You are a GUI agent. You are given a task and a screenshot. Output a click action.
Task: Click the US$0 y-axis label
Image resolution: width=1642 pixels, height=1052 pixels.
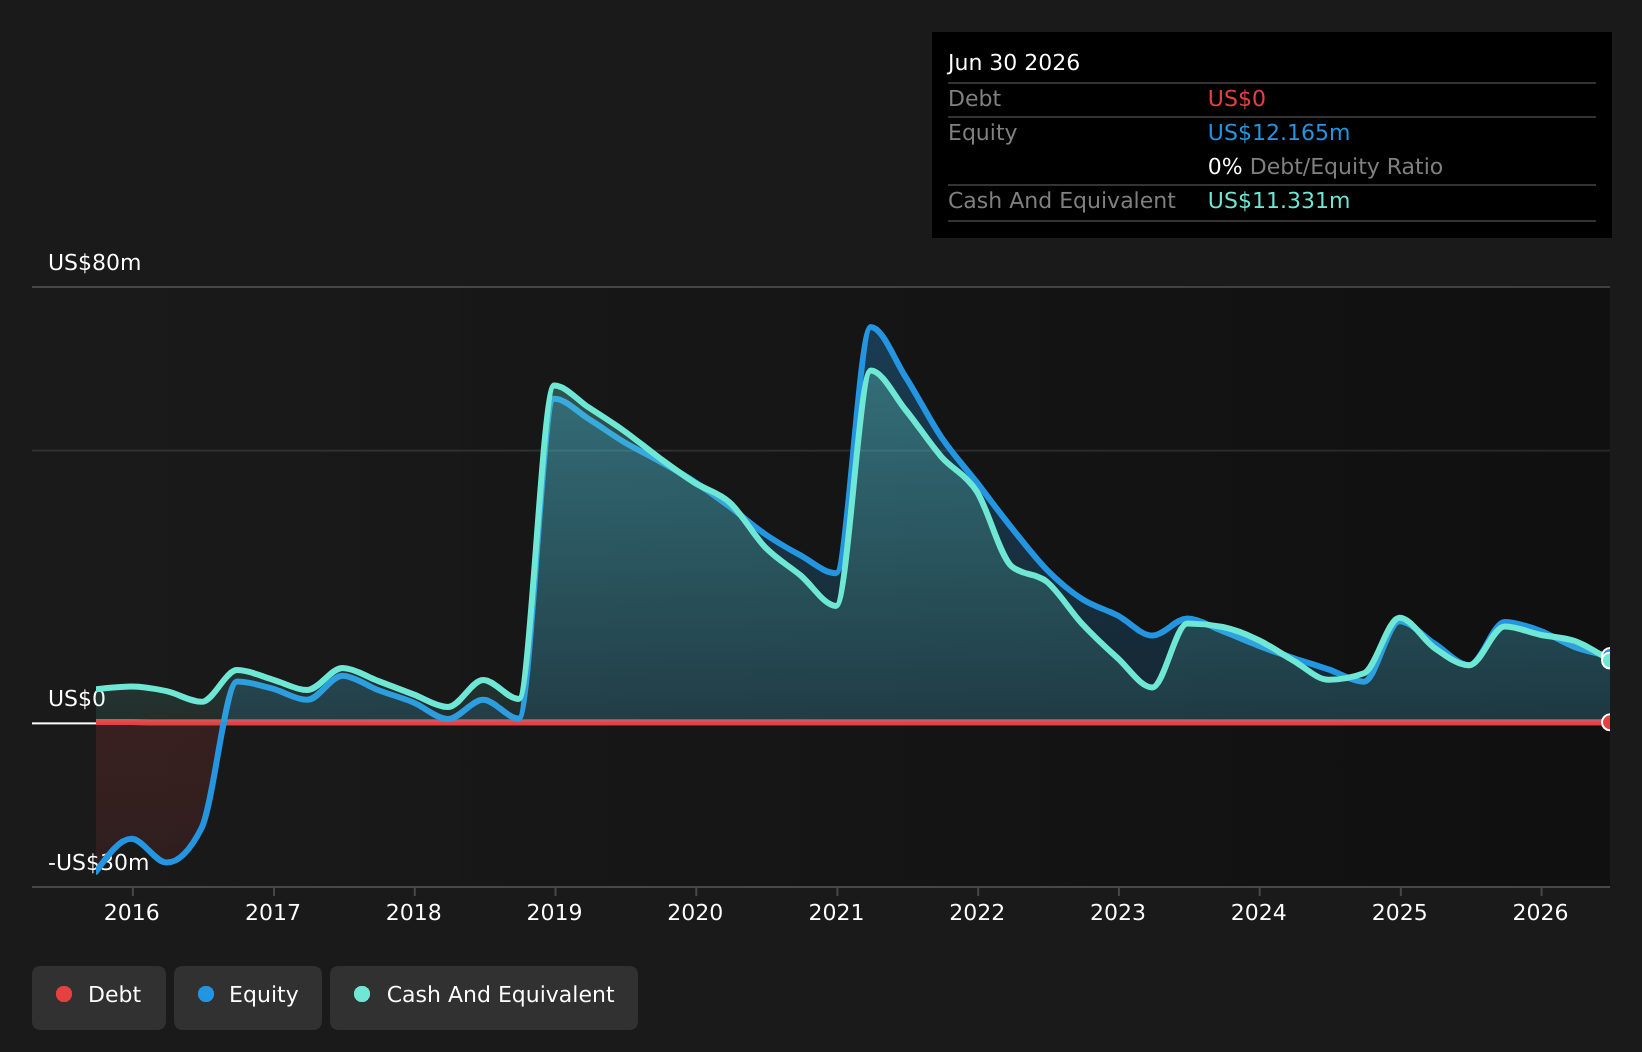coord(77,699)
